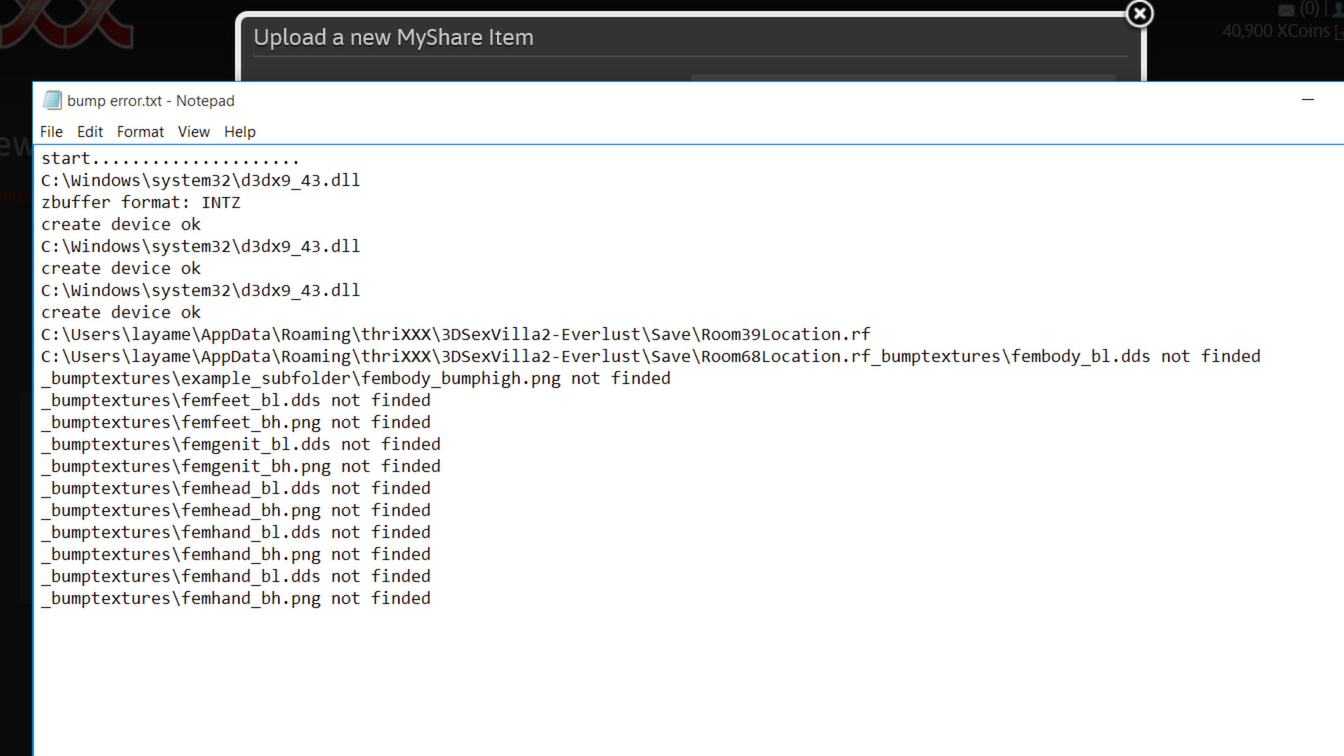Open the Help menu in Notepad

tap(240, 132)
